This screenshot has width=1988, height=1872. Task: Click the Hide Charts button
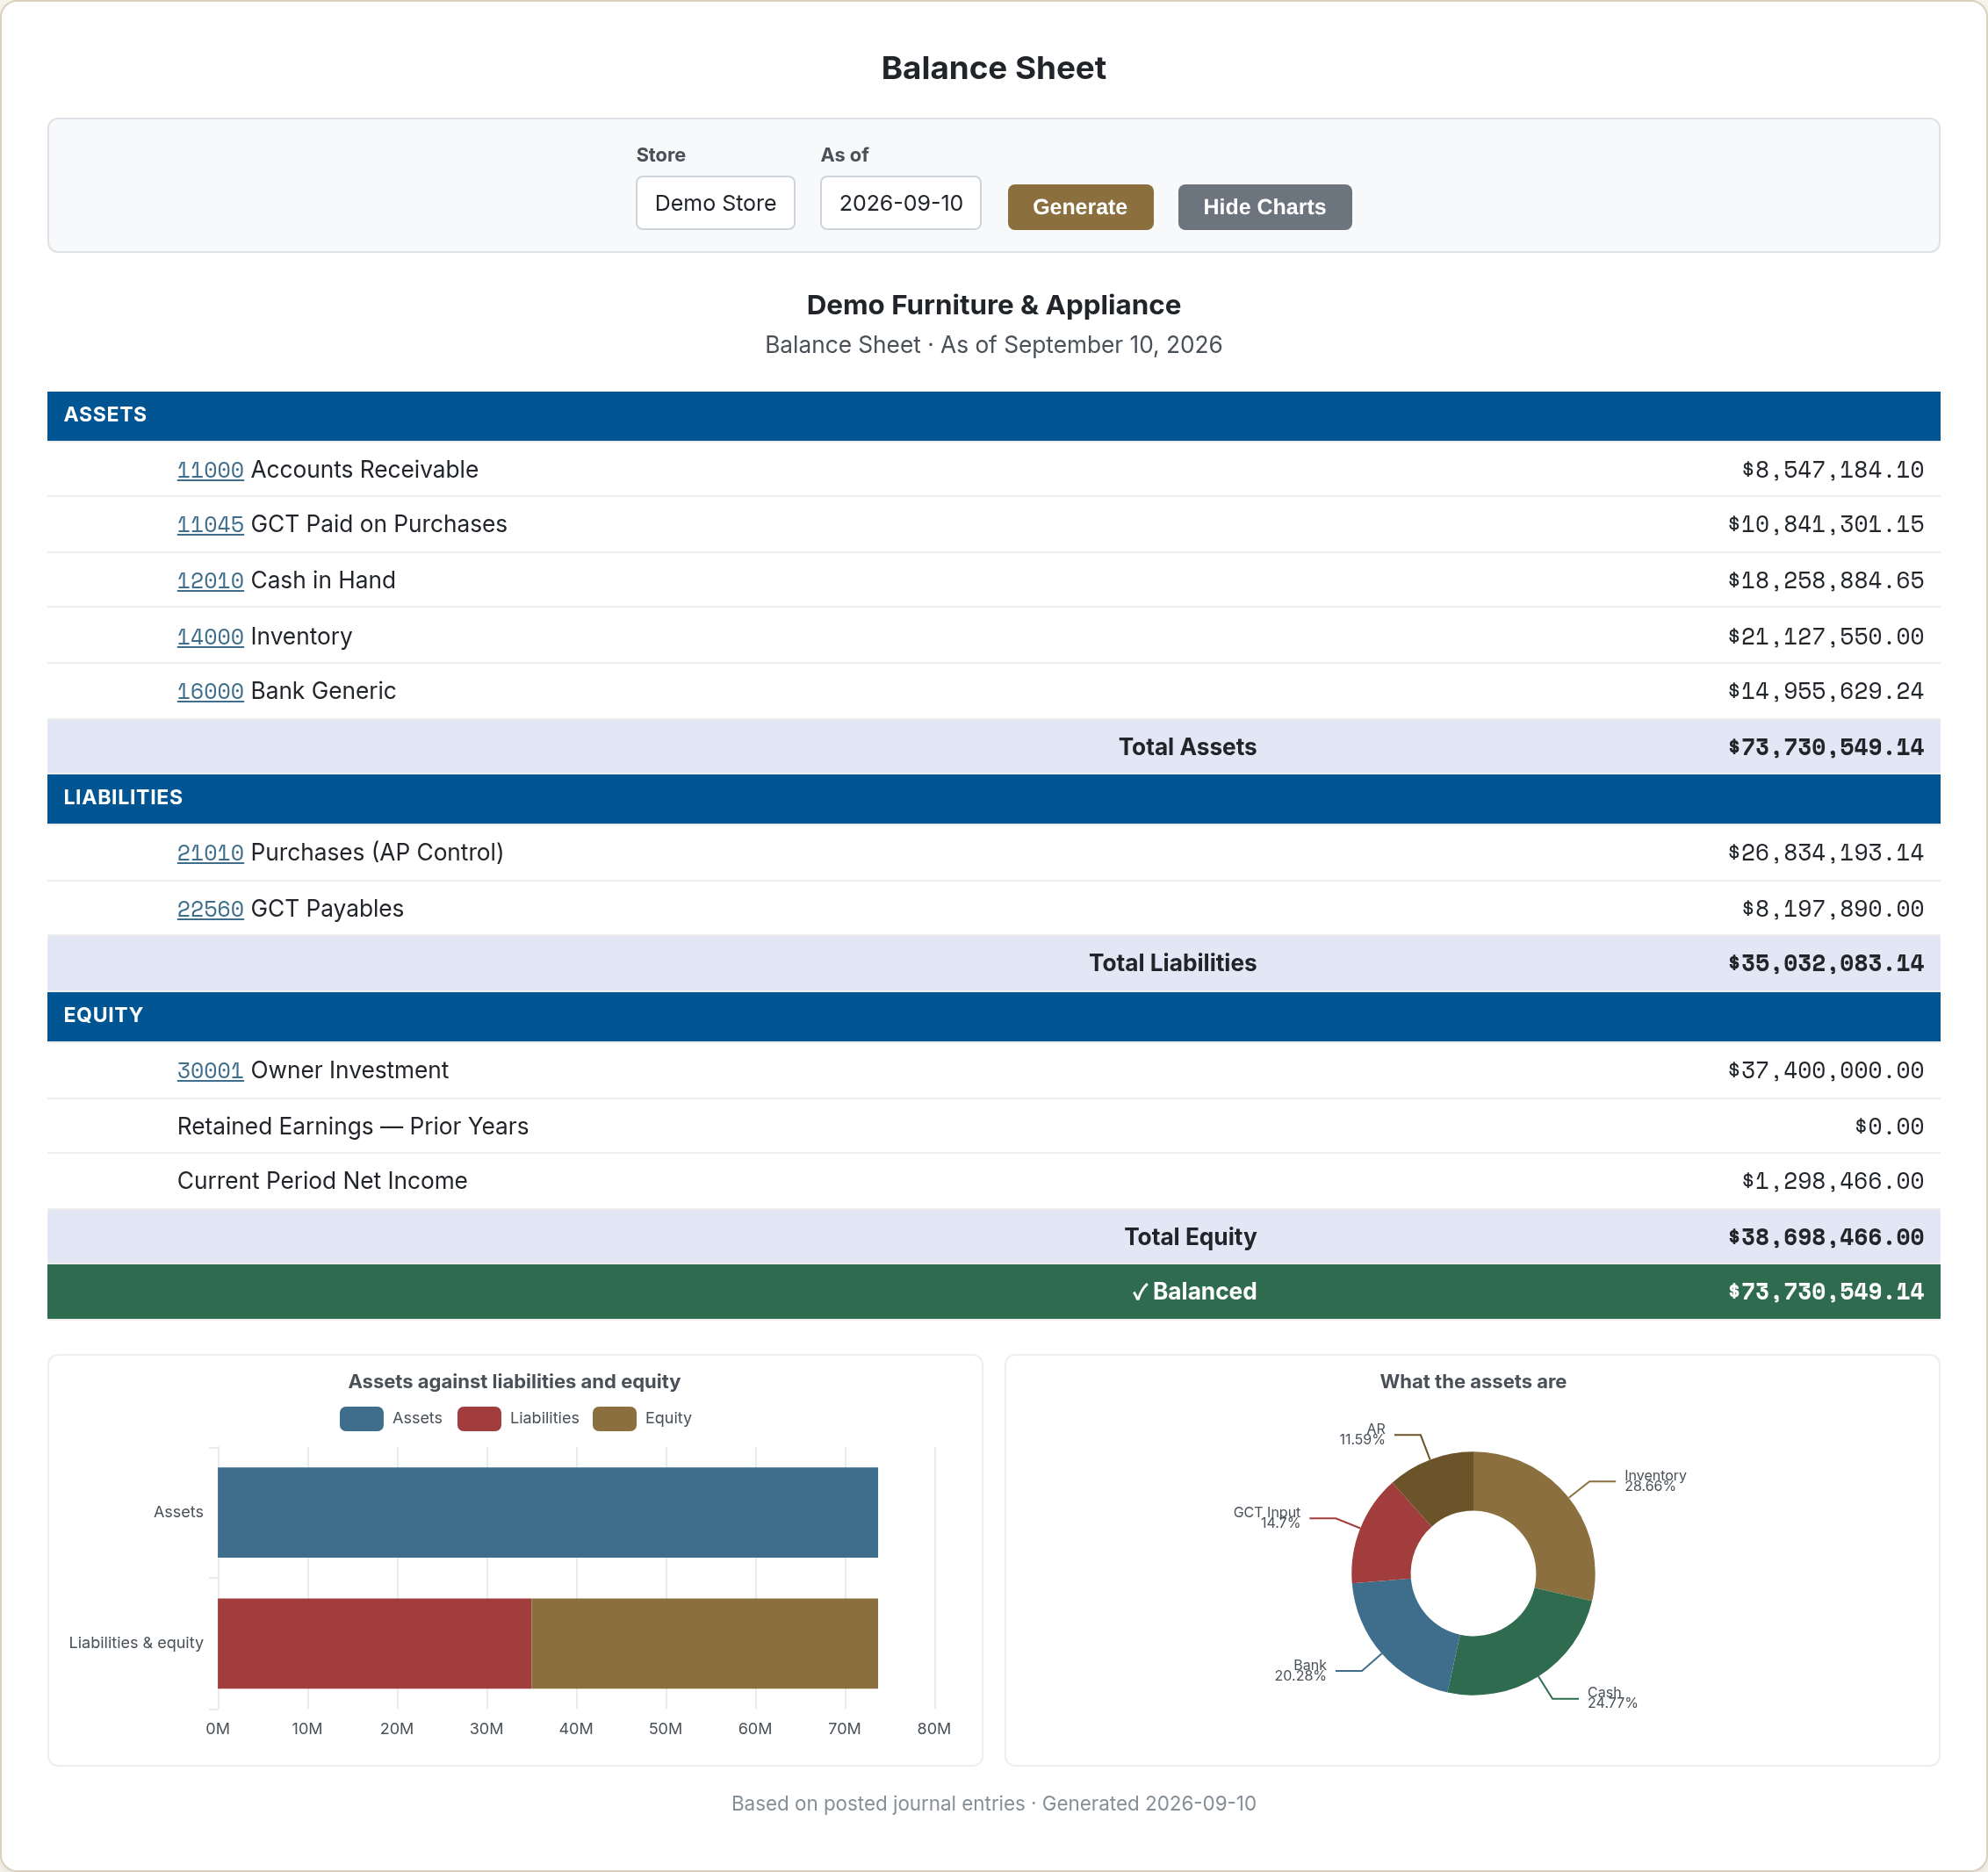1264,207
